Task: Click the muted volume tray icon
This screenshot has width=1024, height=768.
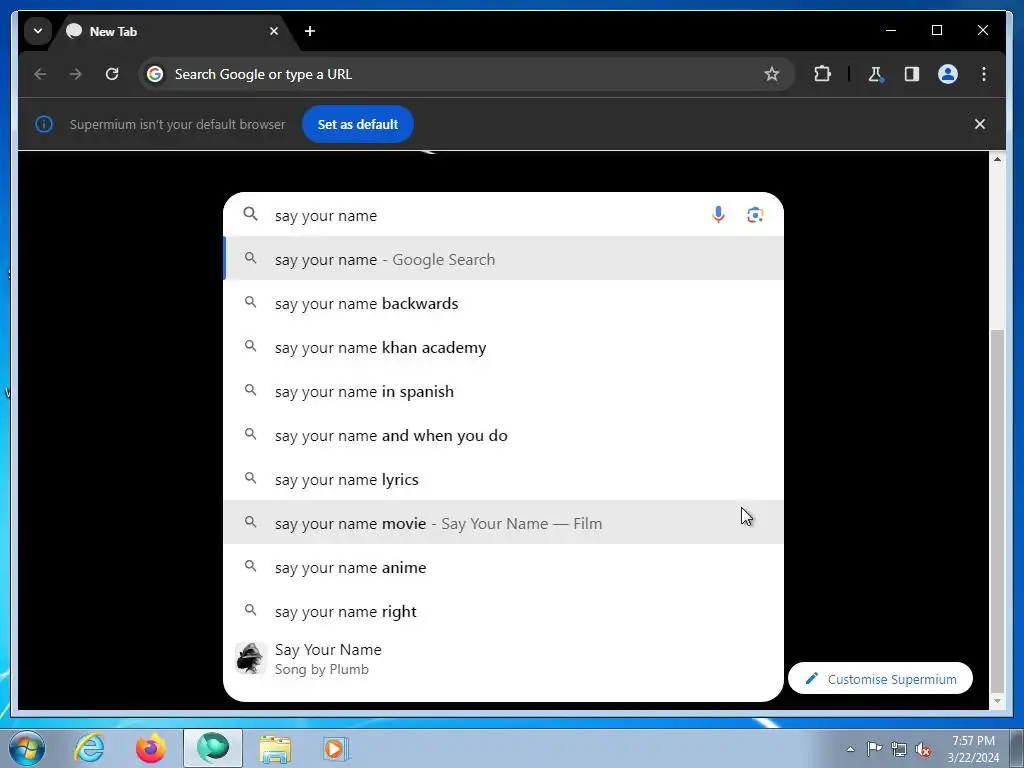Action: point(923,749)
